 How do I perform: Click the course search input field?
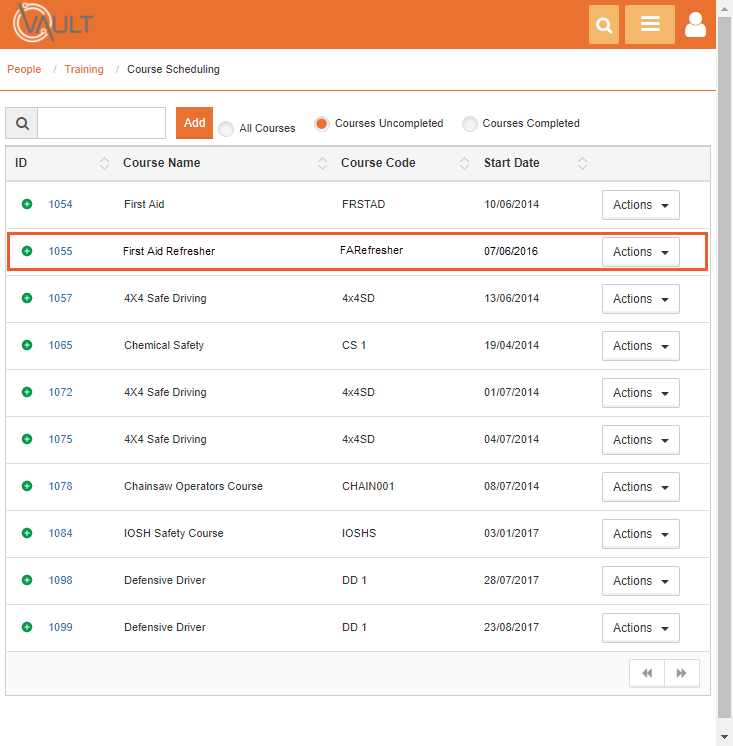click(x=101, y=123)
